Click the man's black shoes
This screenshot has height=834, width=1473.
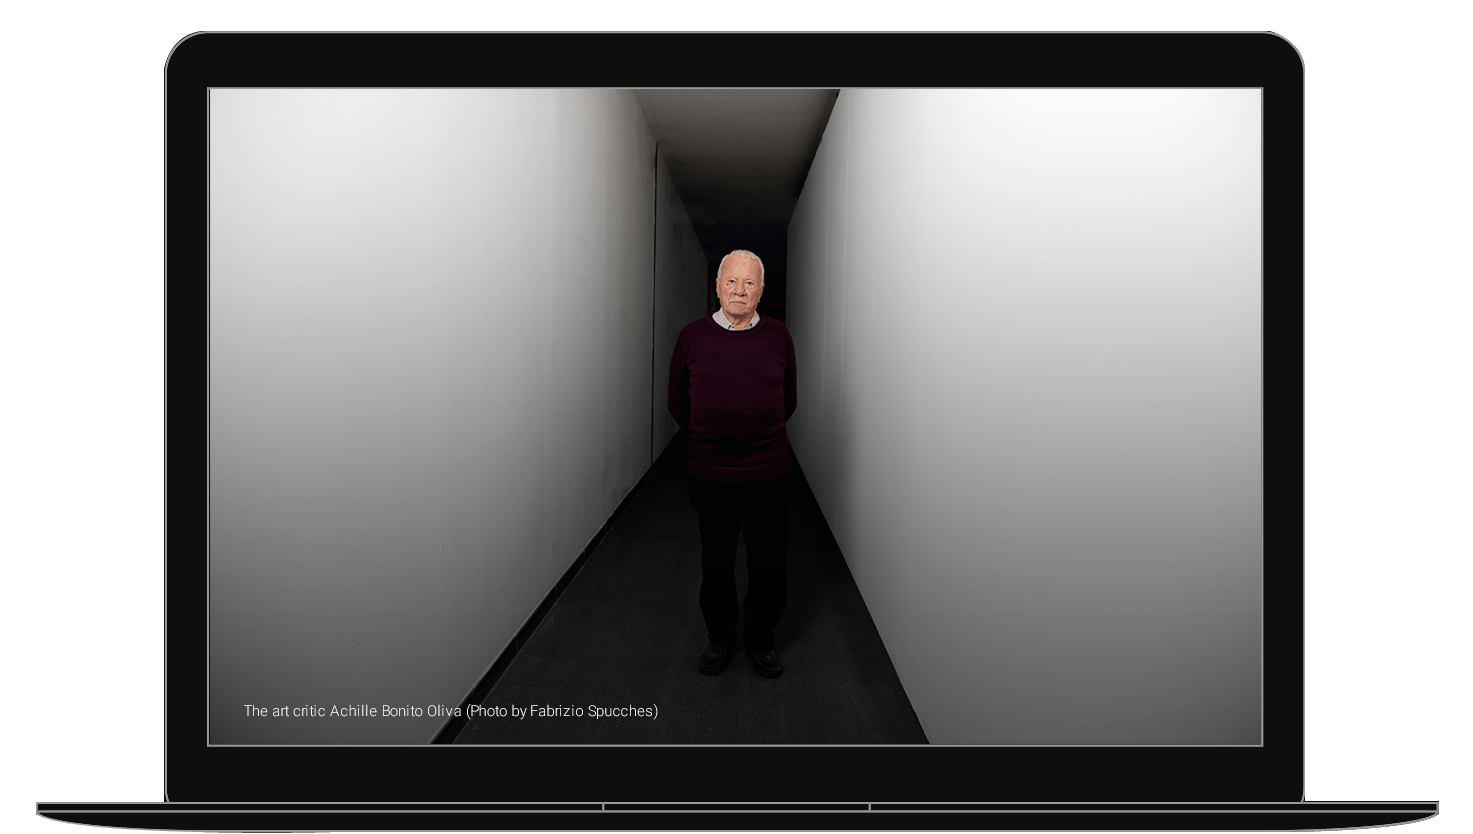click(741, 660)
